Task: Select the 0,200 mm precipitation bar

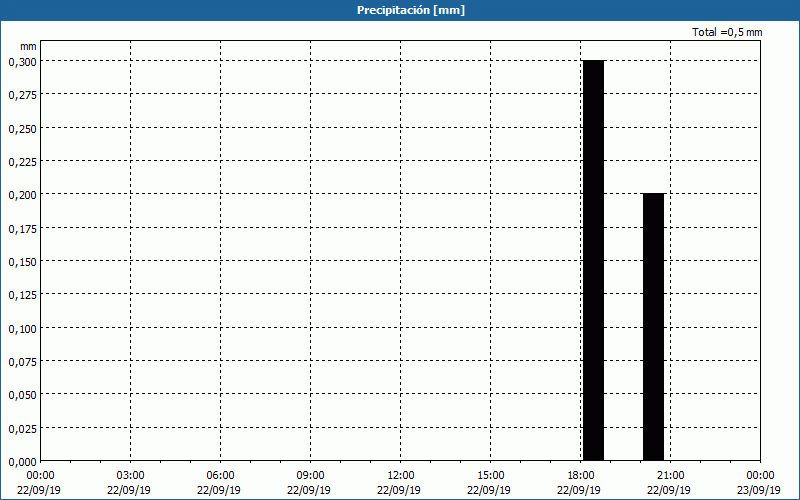Action: (x=654, y=327)
